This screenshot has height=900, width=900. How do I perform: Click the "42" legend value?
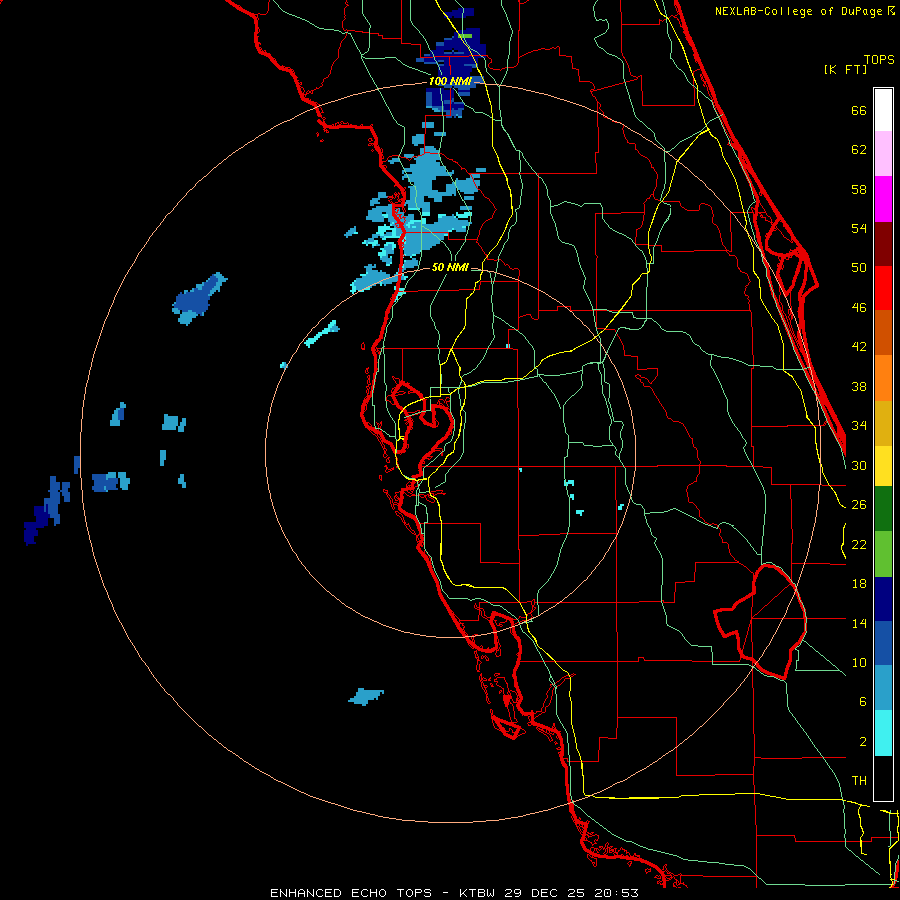point(859,347)
